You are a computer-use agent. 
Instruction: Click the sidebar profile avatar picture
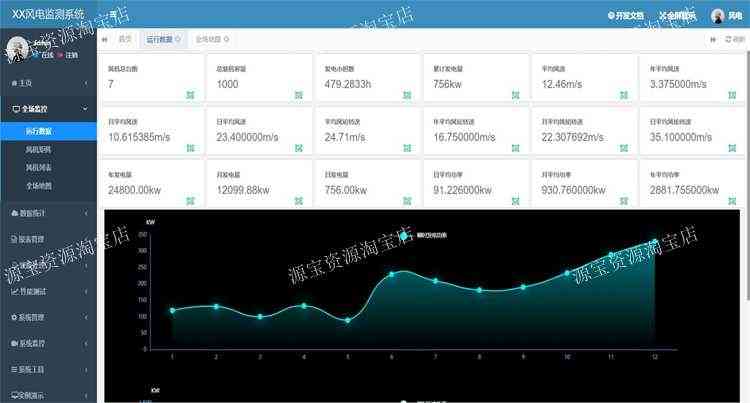pos(18,48)
